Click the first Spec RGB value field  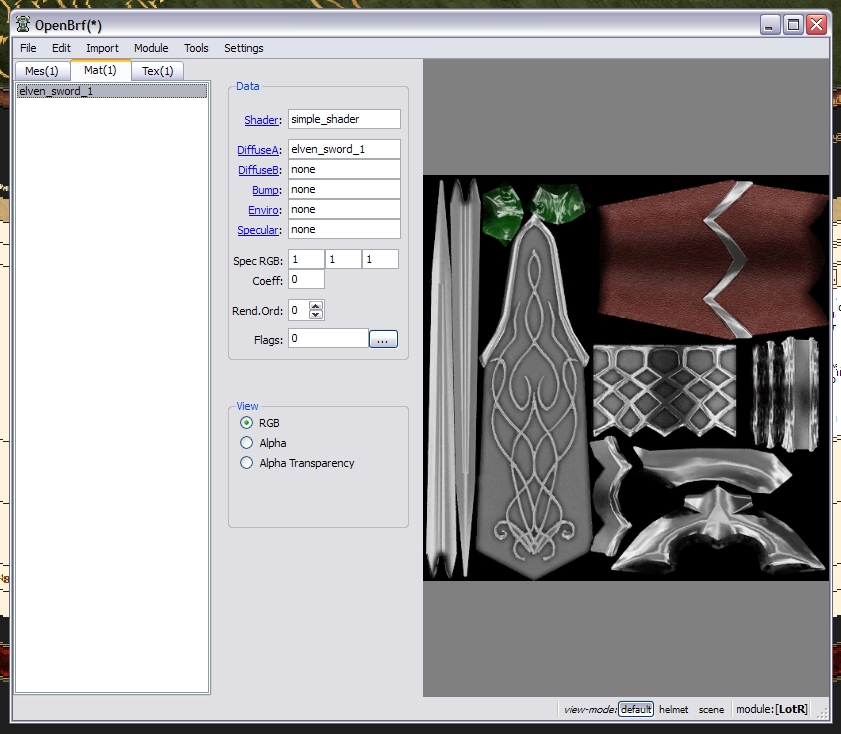306,259
